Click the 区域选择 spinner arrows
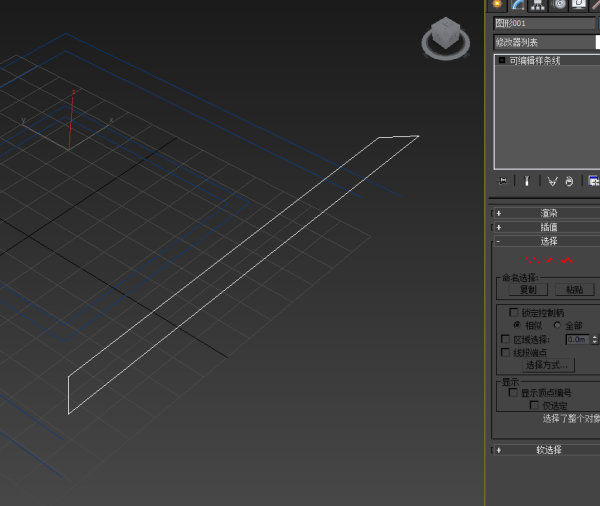This screenshot has height=506, width=600. 594,340
